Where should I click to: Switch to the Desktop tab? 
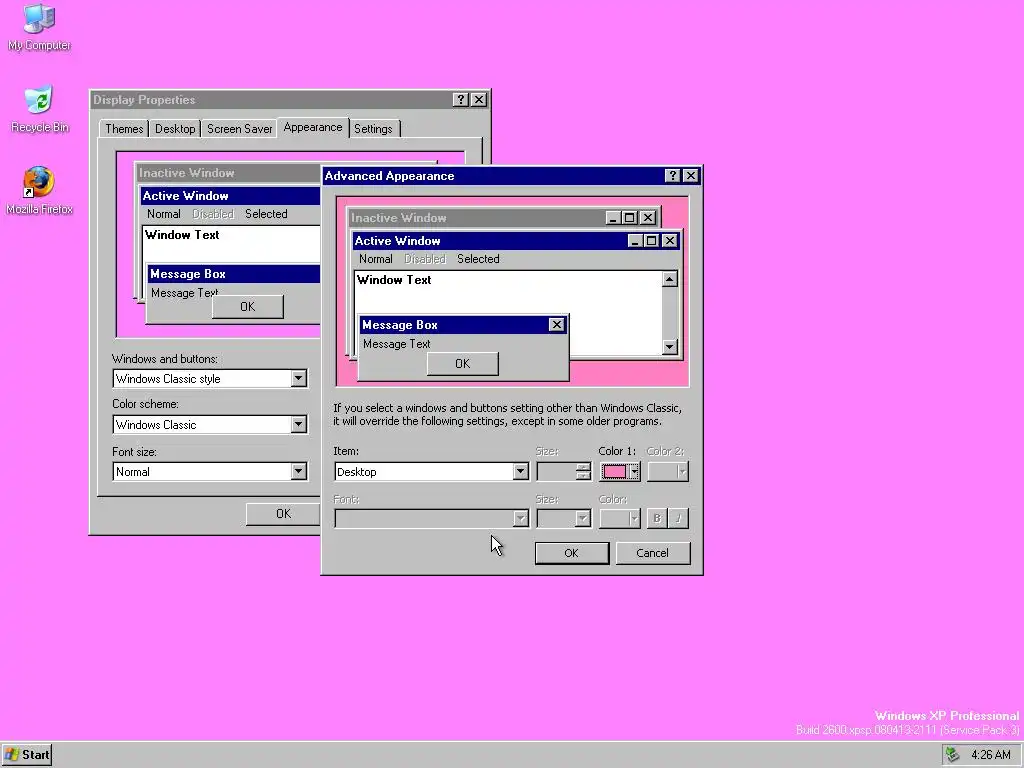click(x=174, y=129)
